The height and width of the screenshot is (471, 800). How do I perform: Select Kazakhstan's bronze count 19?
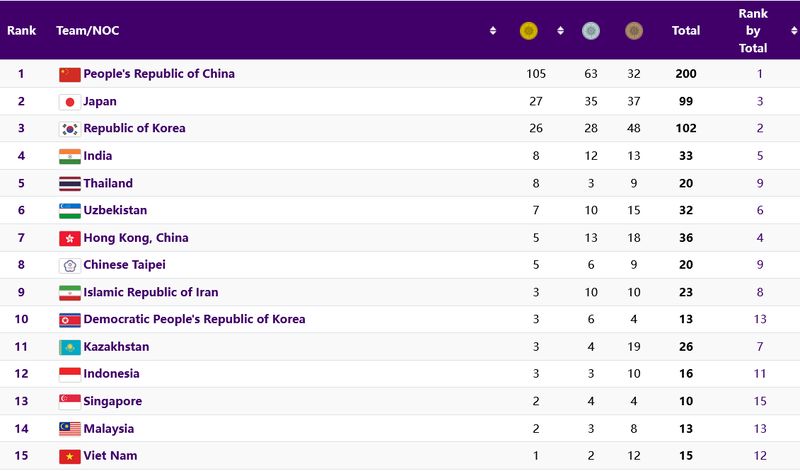click(x=634, y=346)
